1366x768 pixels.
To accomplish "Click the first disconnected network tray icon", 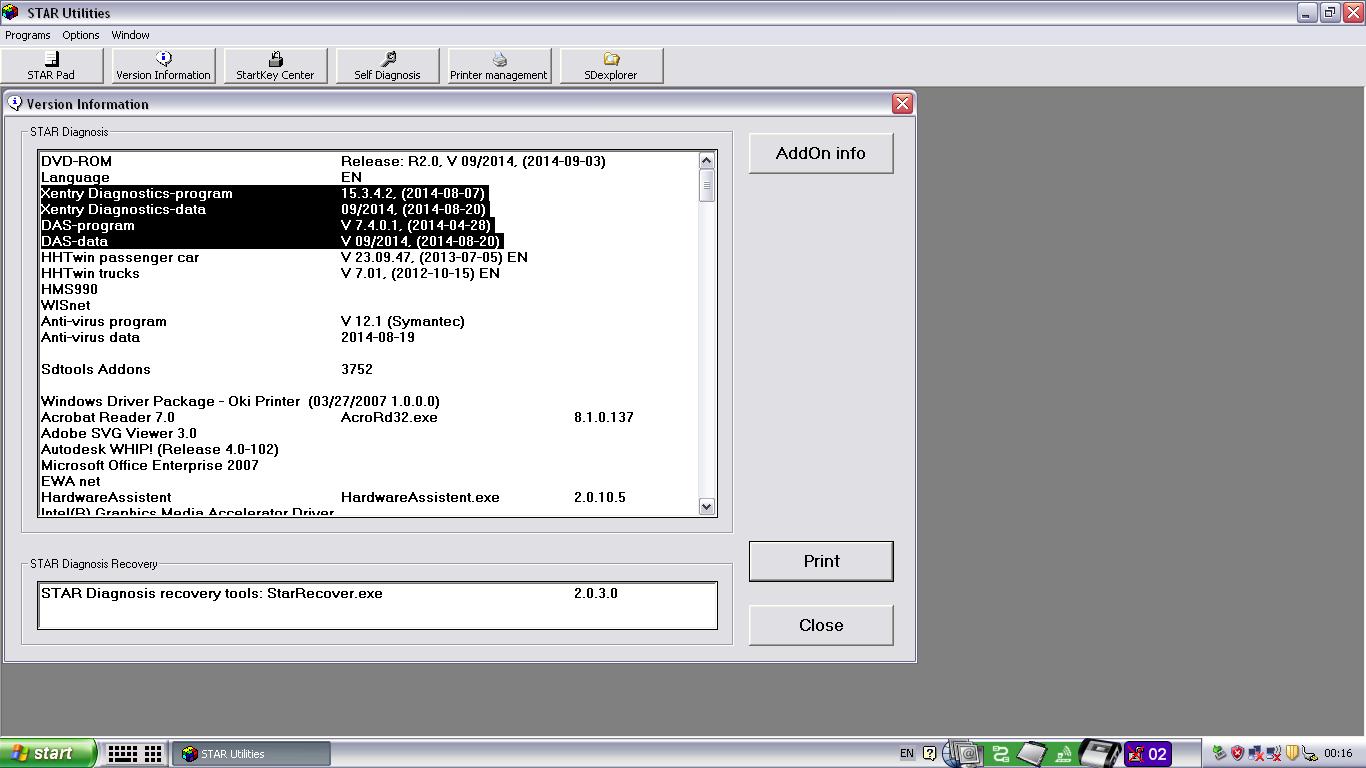I will 1255,754.
